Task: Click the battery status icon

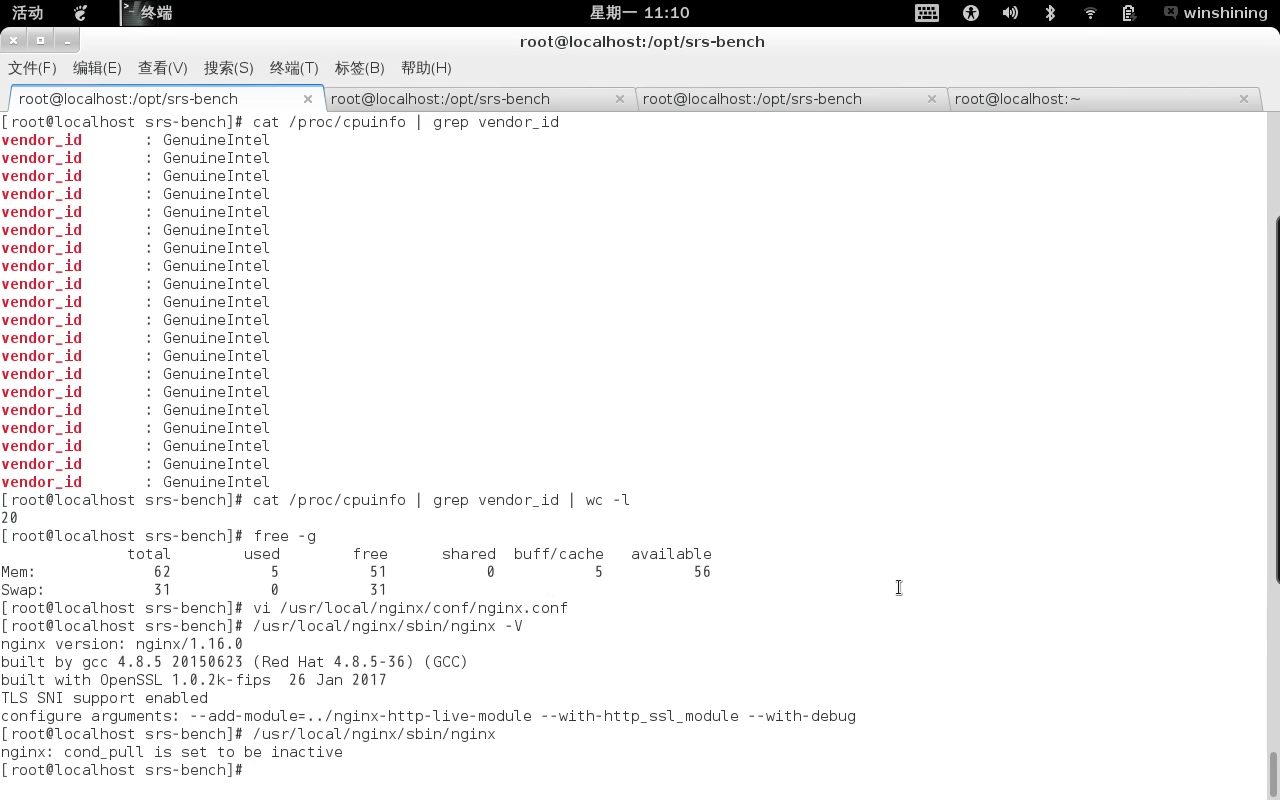Action: 1128,13
